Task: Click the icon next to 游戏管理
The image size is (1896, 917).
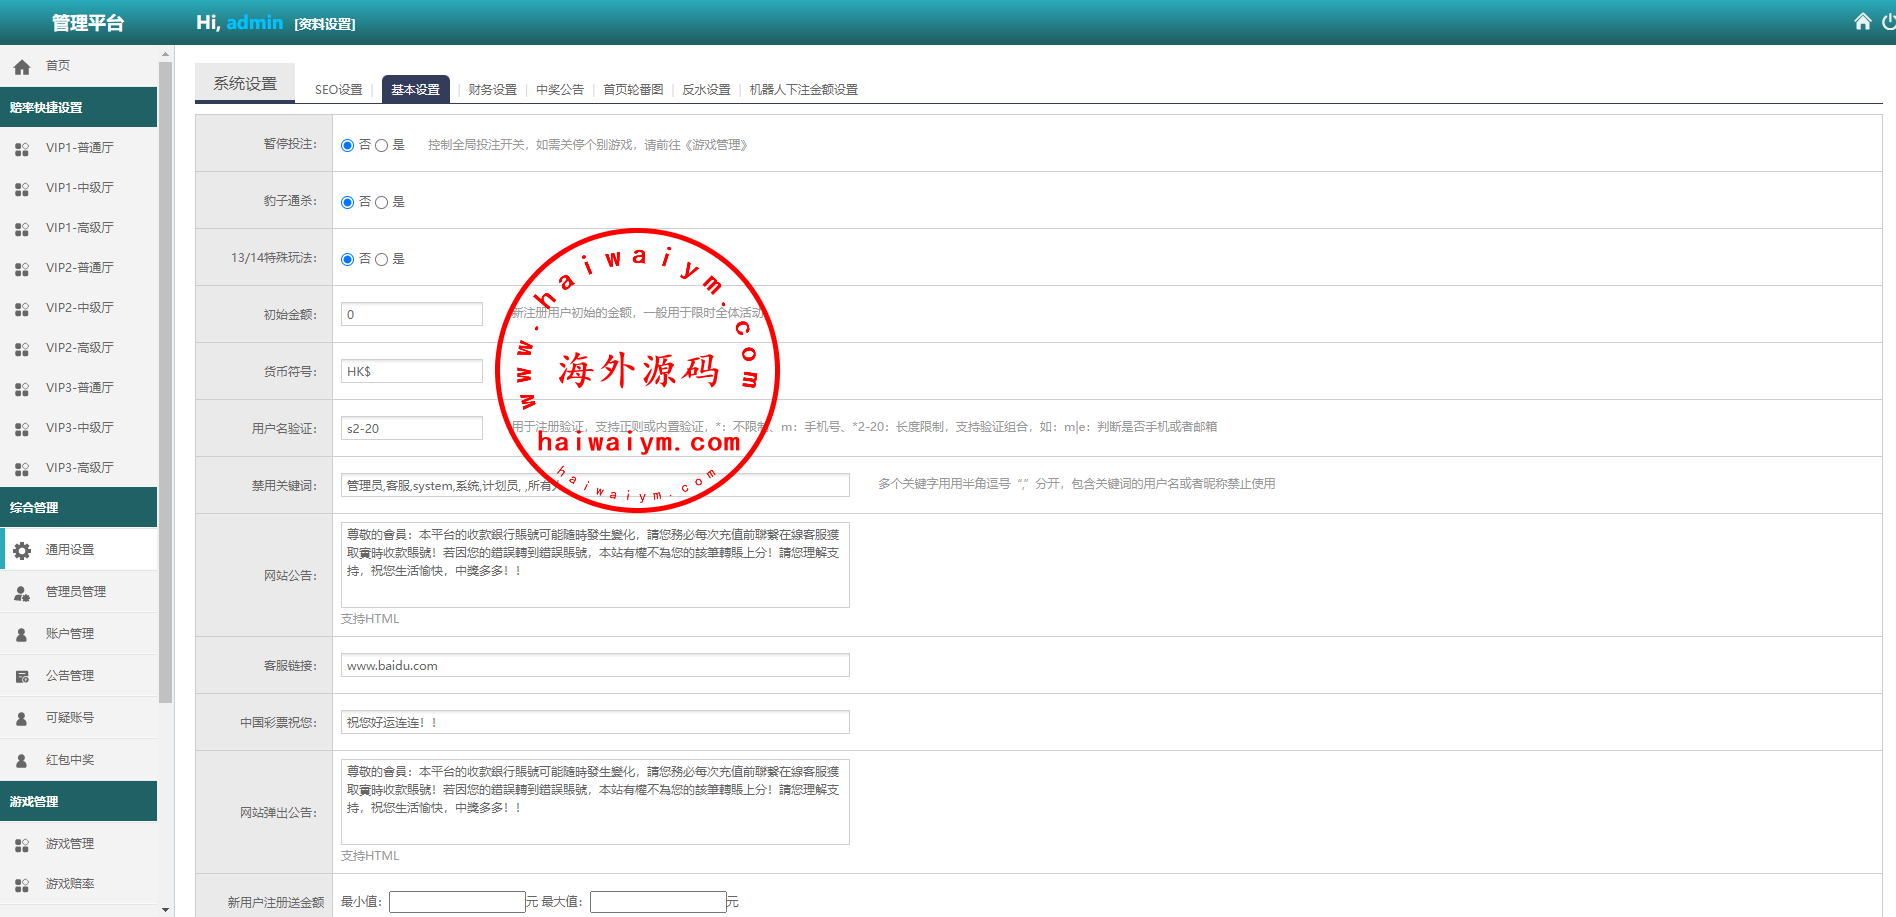Action: click(22, 845)
